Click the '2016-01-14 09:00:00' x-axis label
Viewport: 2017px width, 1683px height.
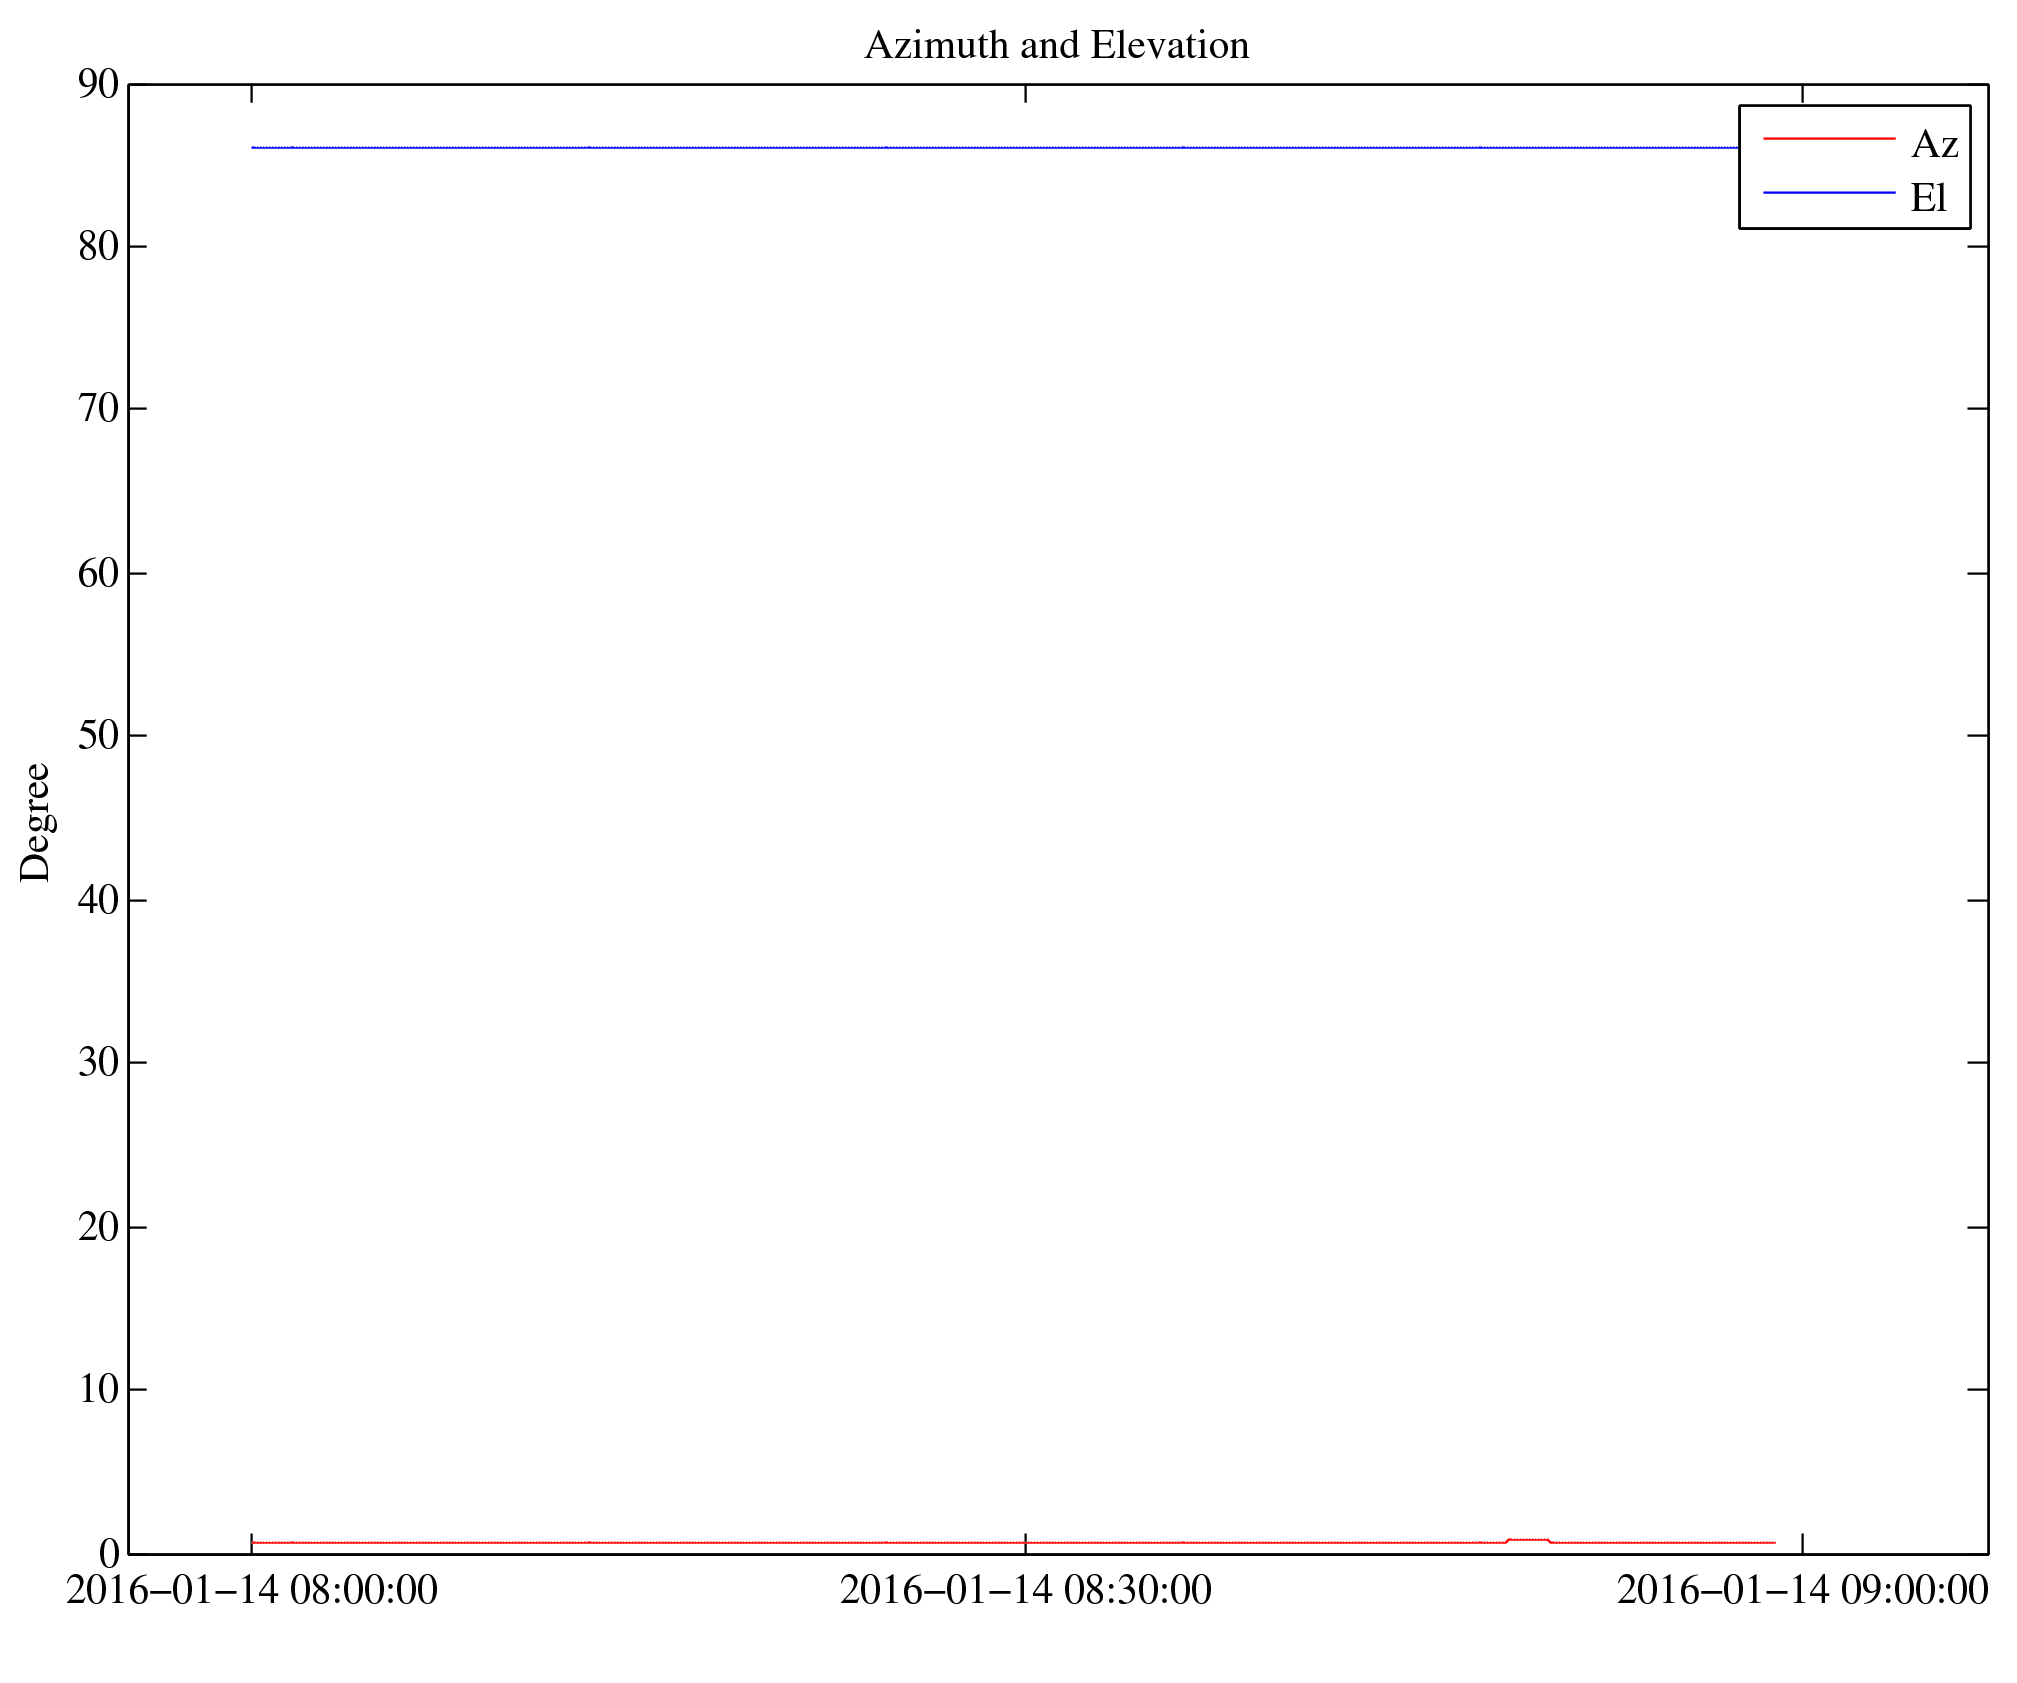point(1801,1591)
